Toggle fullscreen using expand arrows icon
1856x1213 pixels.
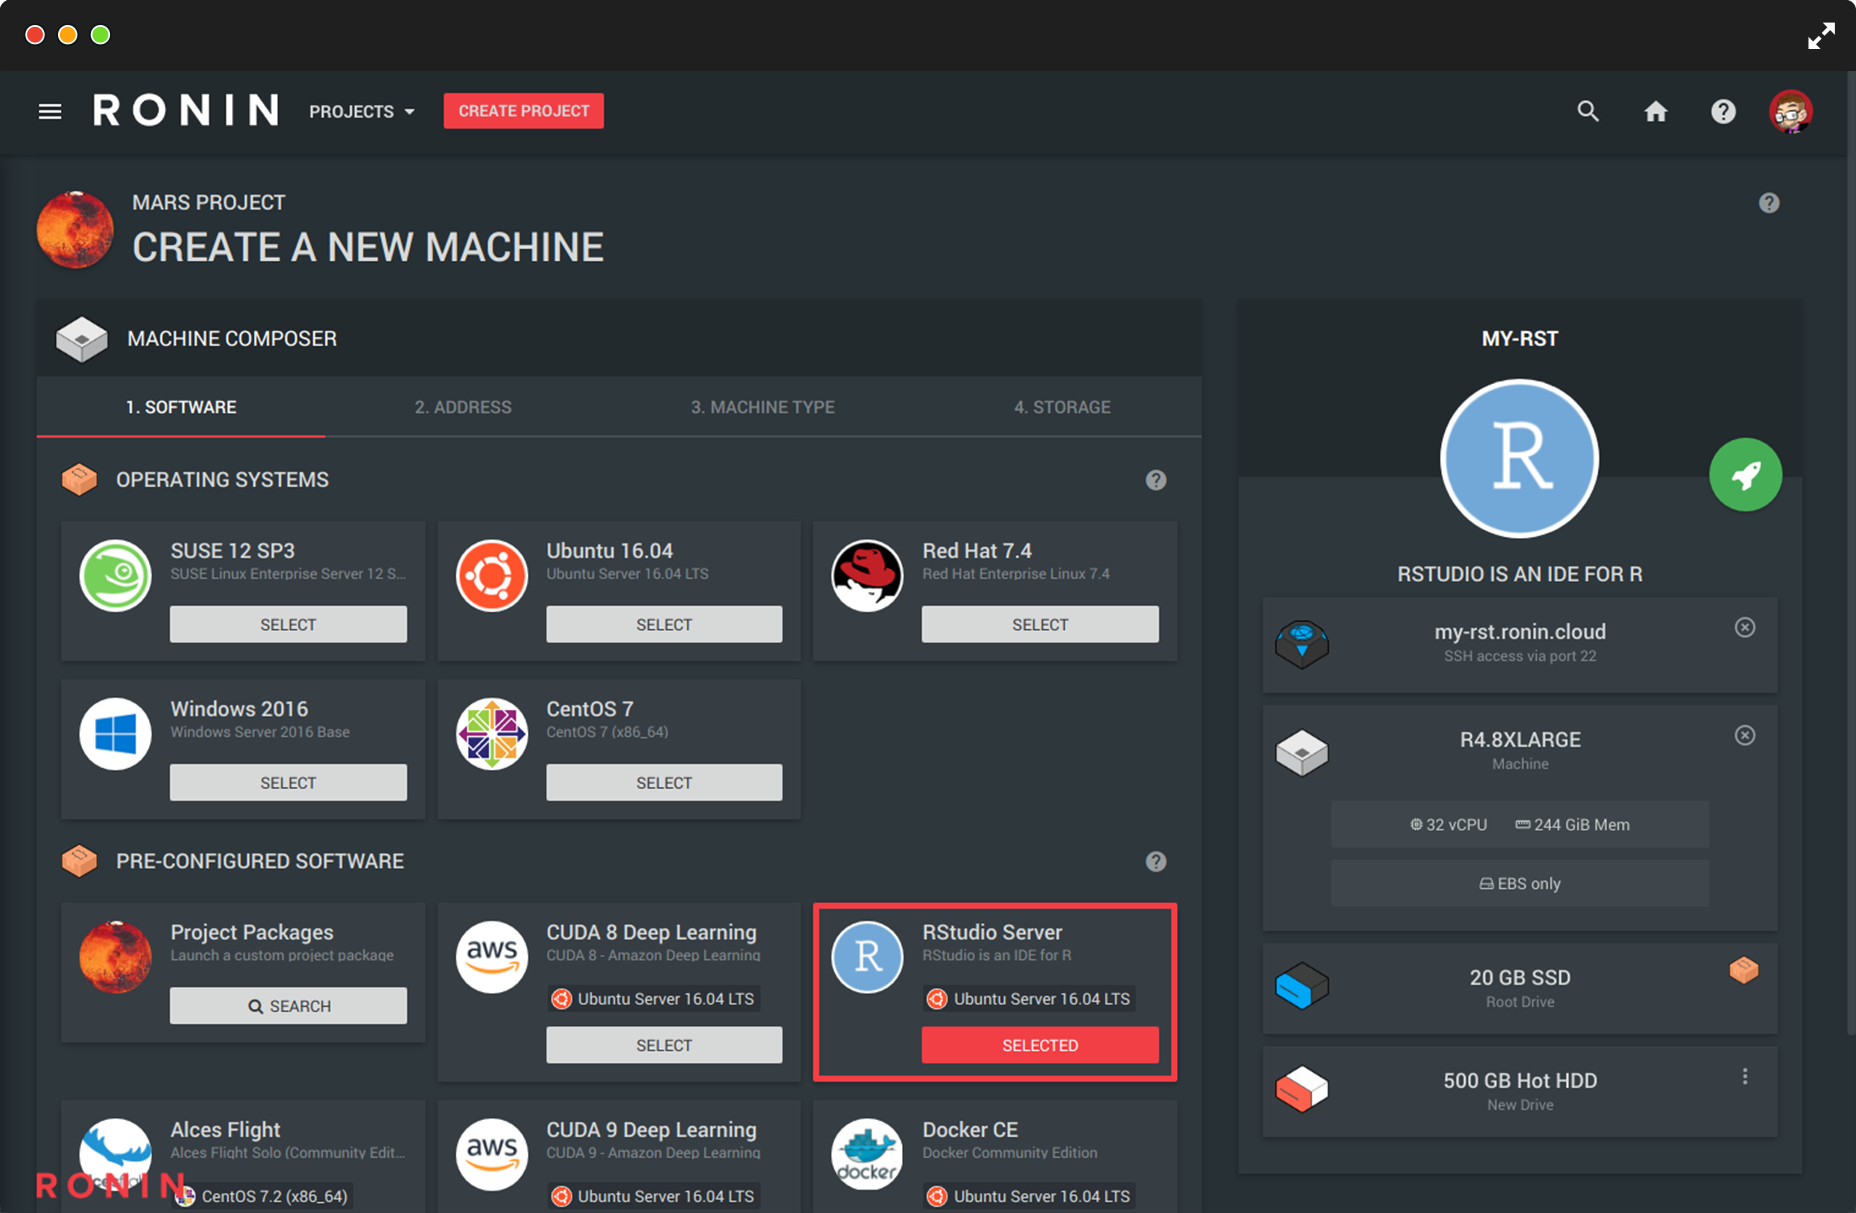[x=1821, y=35]
